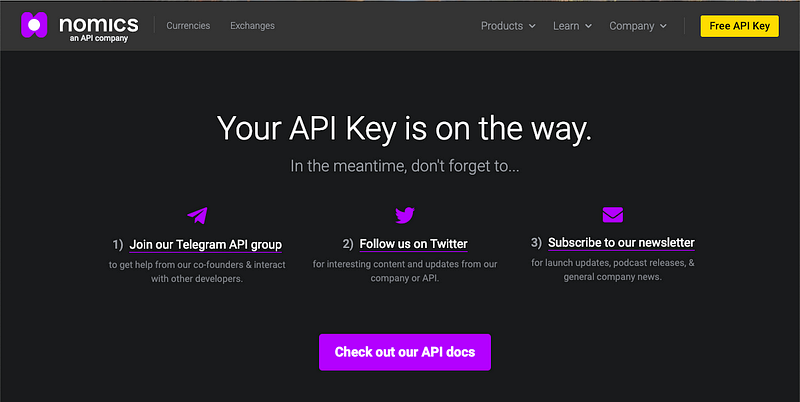Click the chevron next to Products
This screenshot has height=402, width=800.
(x=532, y=26)
